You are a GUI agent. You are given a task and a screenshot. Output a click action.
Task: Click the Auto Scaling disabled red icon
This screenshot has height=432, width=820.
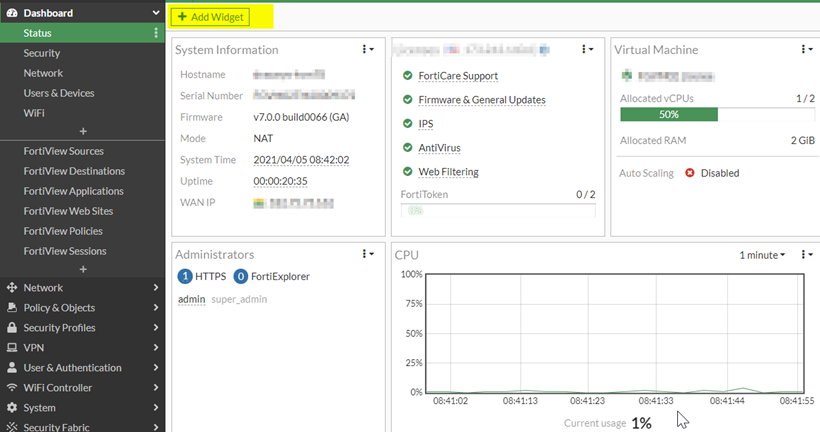[690, 173]
